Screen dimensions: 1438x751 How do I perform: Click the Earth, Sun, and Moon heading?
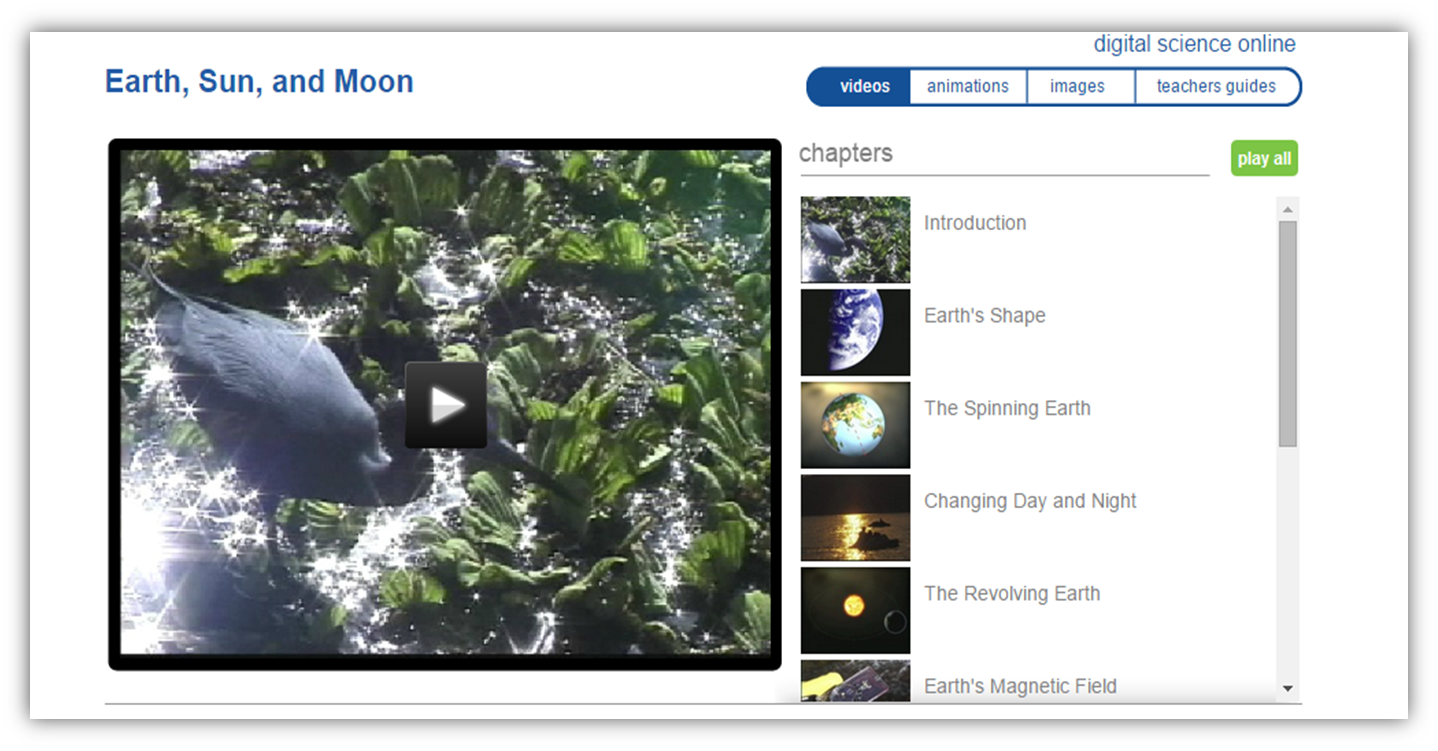259,82
